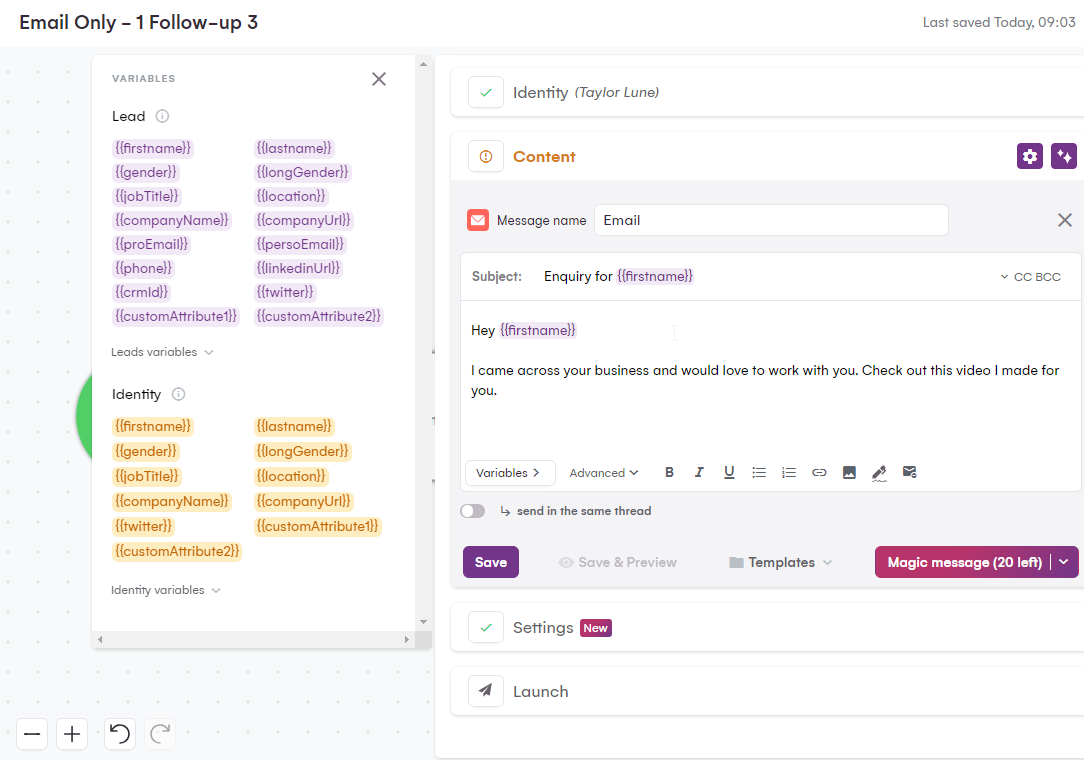Insert Lead {{firstname}} variable
Screen dimensions: 1084x760
click(x=153, y=148)
